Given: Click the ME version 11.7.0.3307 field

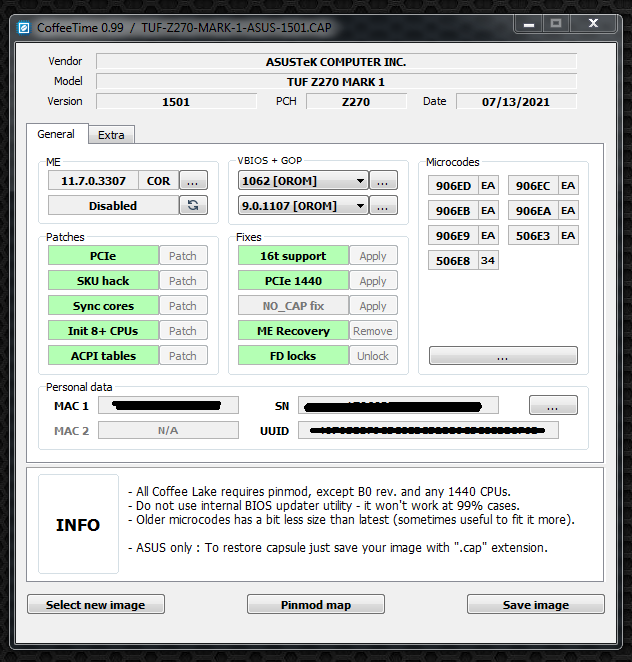Looking at the screenshot, I should (x=93, y=181).
